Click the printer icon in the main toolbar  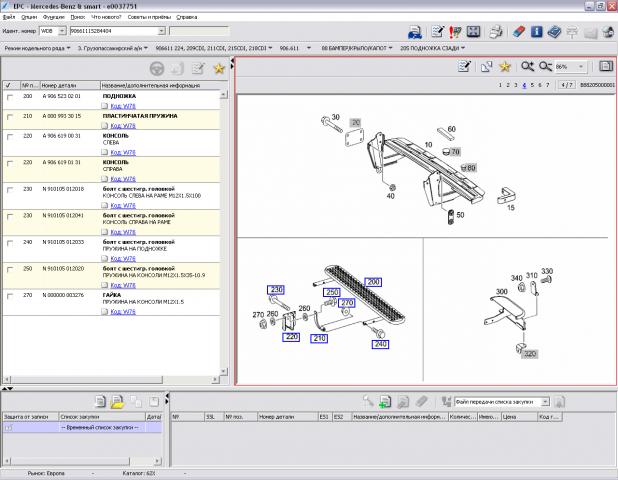tap(496, 32)
